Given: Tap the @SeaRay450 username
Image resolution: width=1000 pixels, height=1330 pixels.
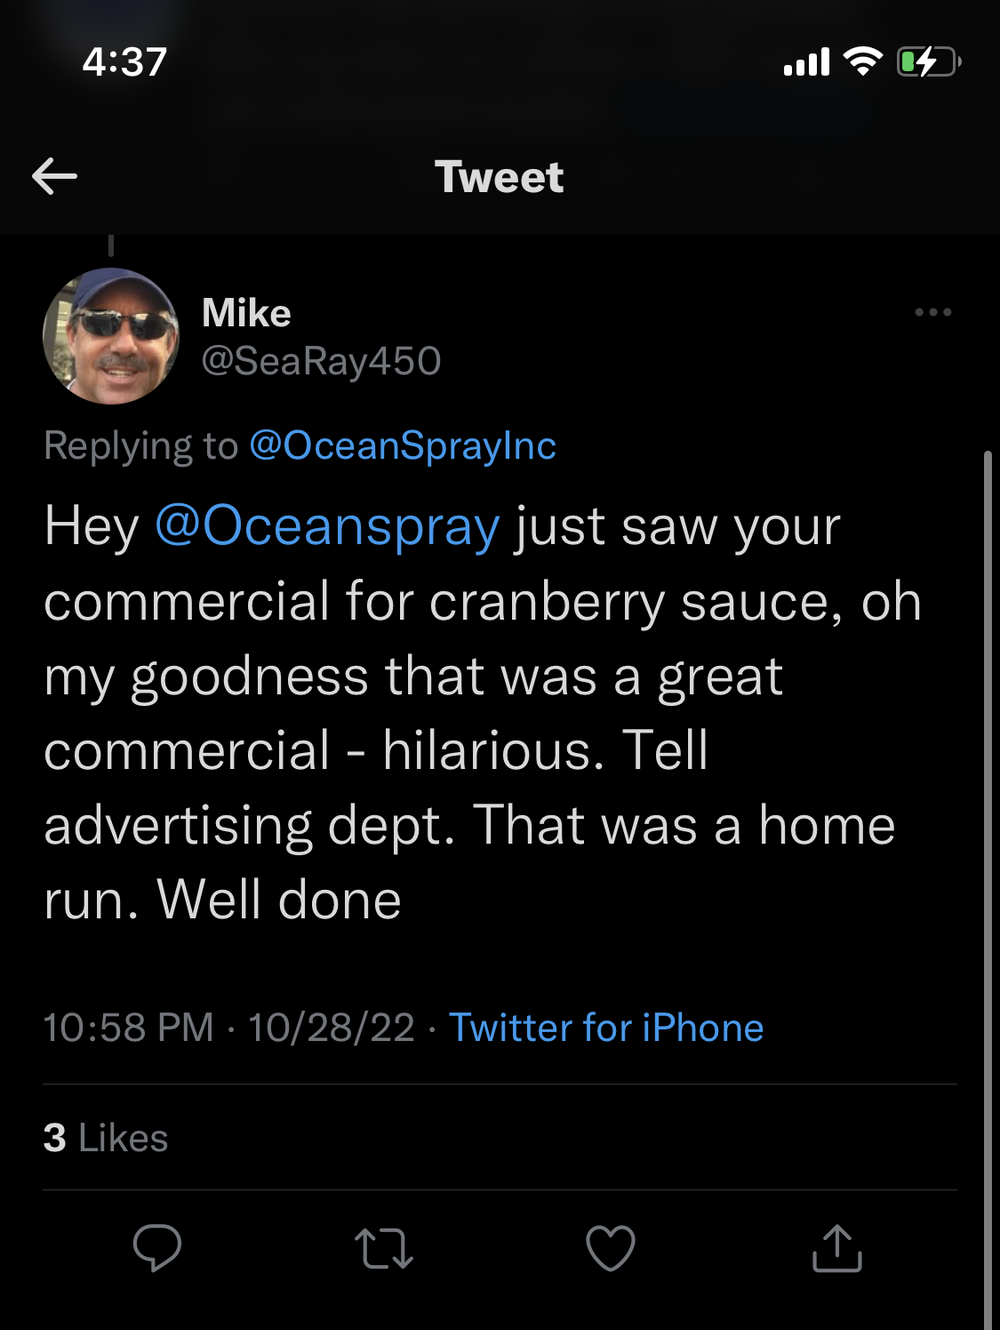Looking at the screenshot, I should click(321, 361).
